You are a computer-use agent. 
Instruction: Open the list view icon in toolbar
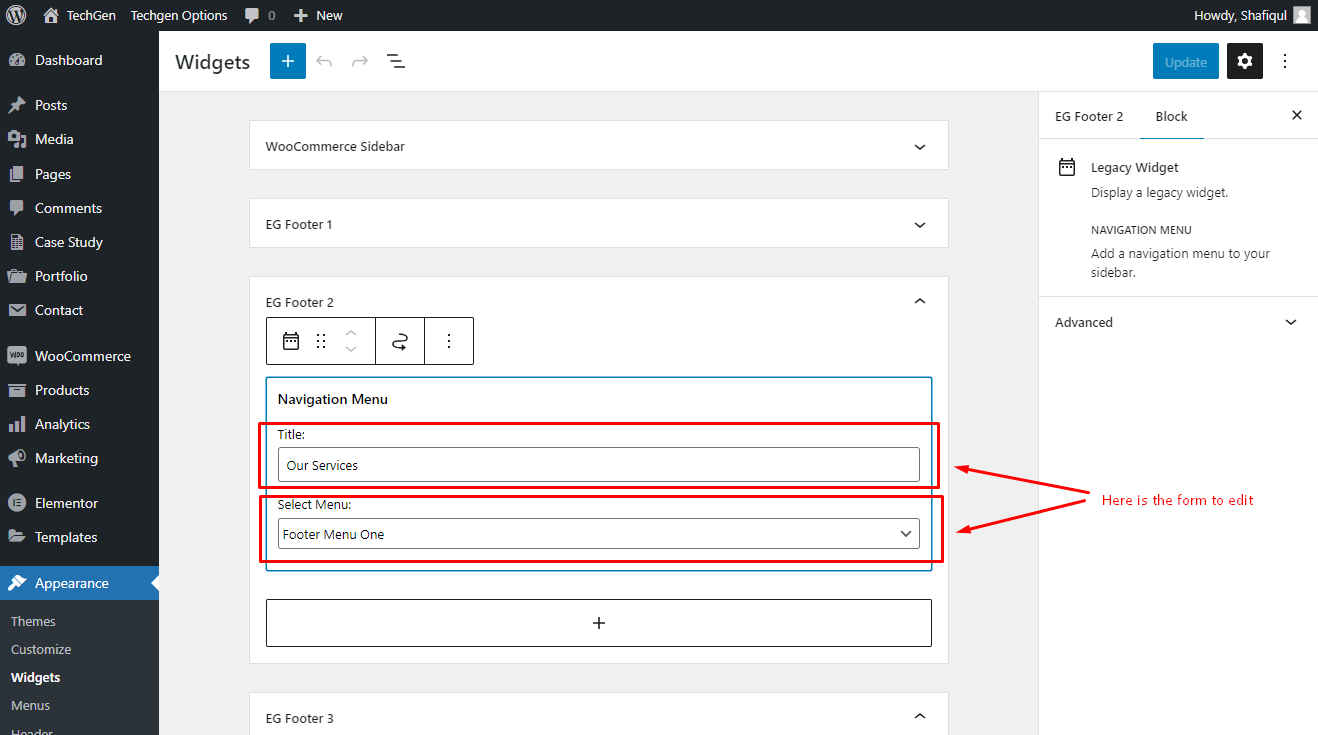tap(396, 61)
